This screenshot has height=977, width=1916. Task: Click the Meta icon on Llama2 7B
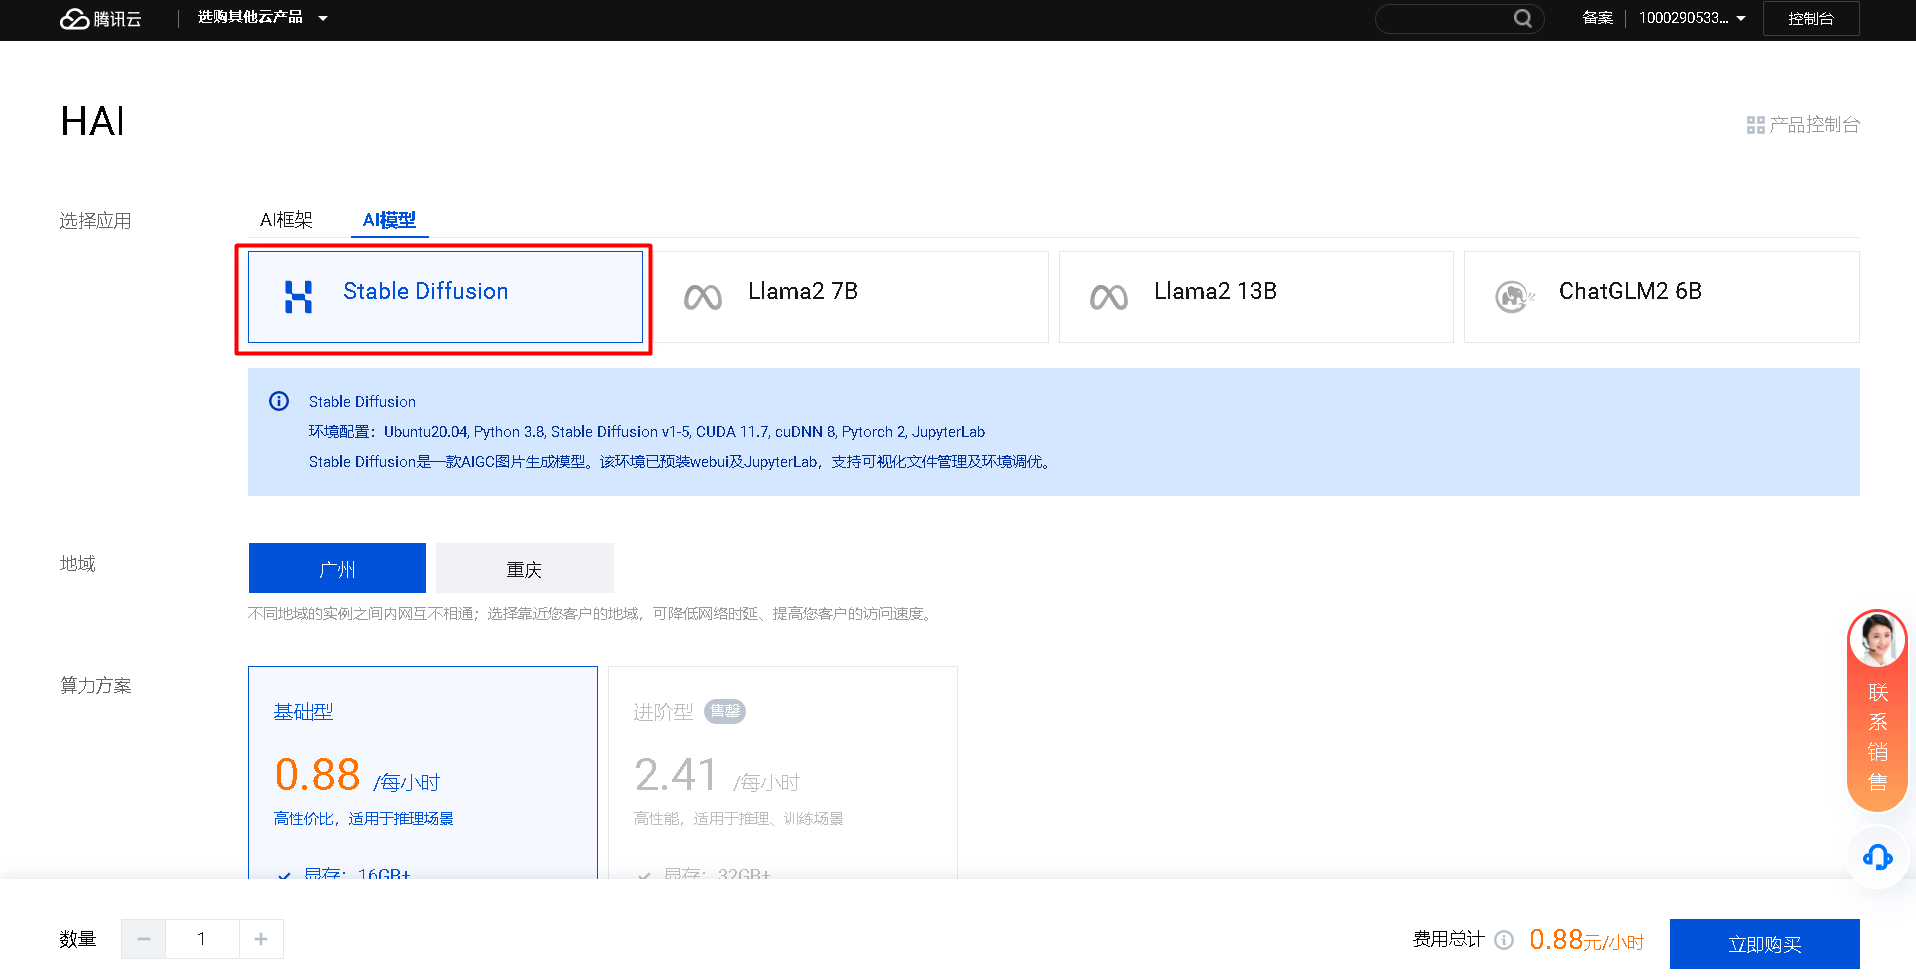click(703, 297)
